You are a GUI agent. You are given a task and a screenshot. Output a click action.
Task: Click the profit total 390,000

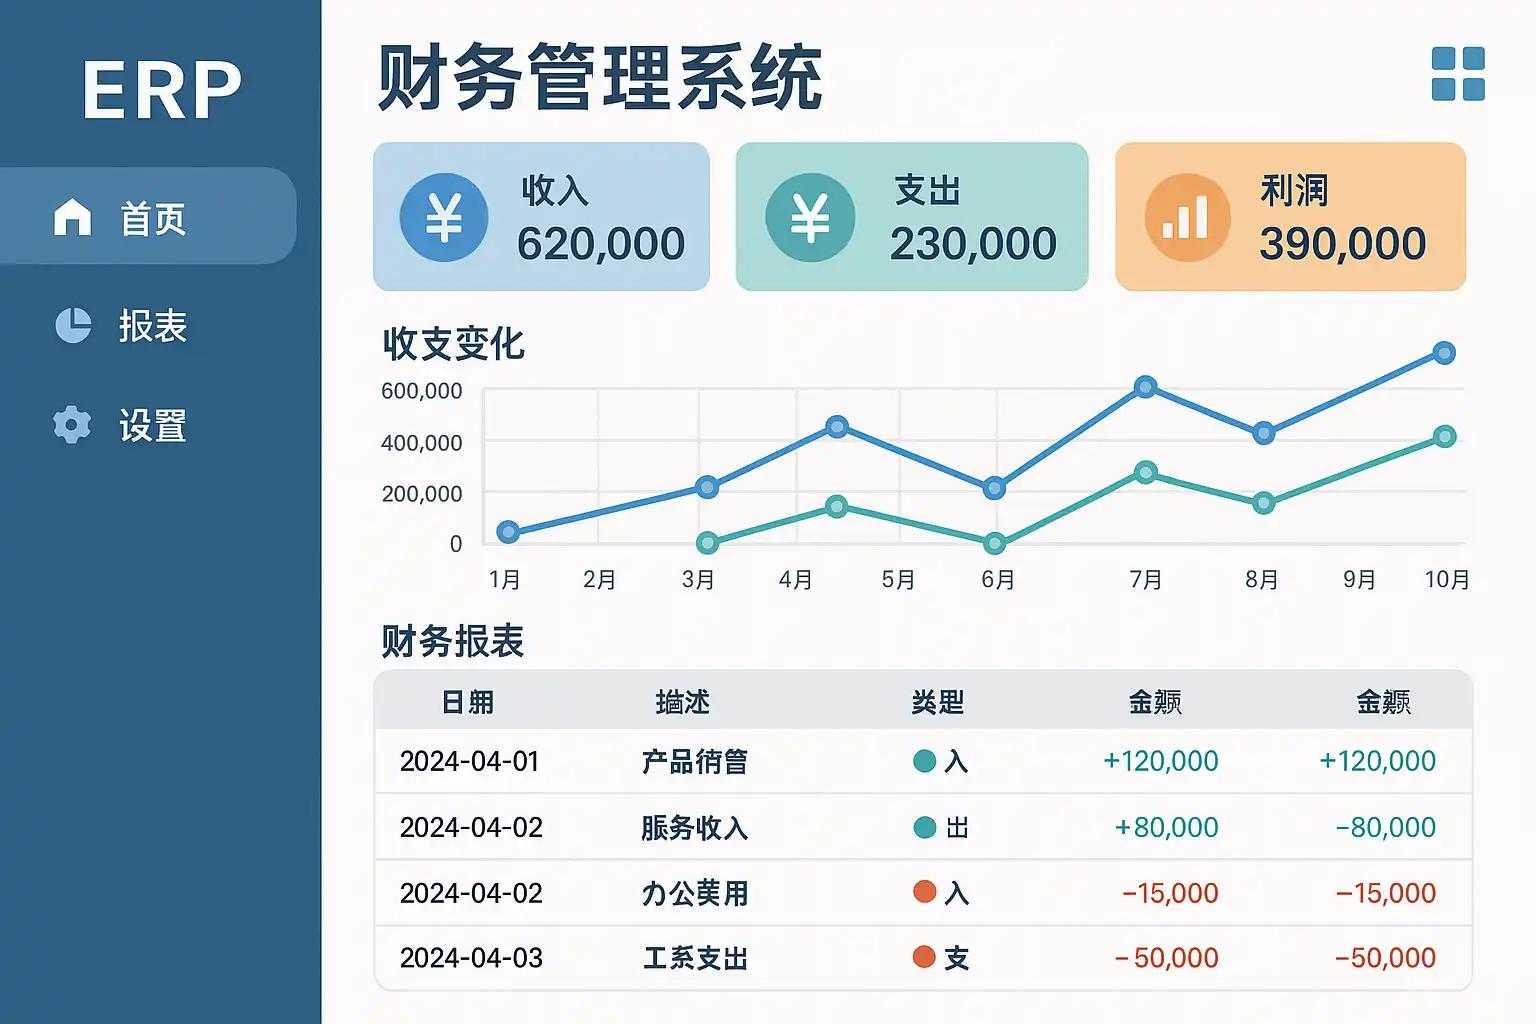tap(1343, 244)
